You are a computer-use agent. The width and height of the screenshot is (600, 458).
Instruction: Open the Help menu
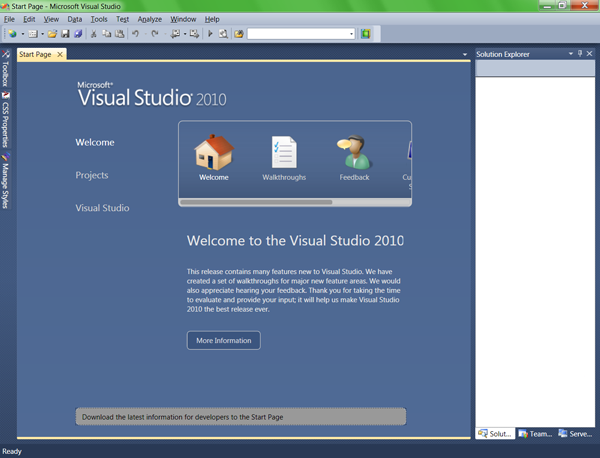point(212,19)
